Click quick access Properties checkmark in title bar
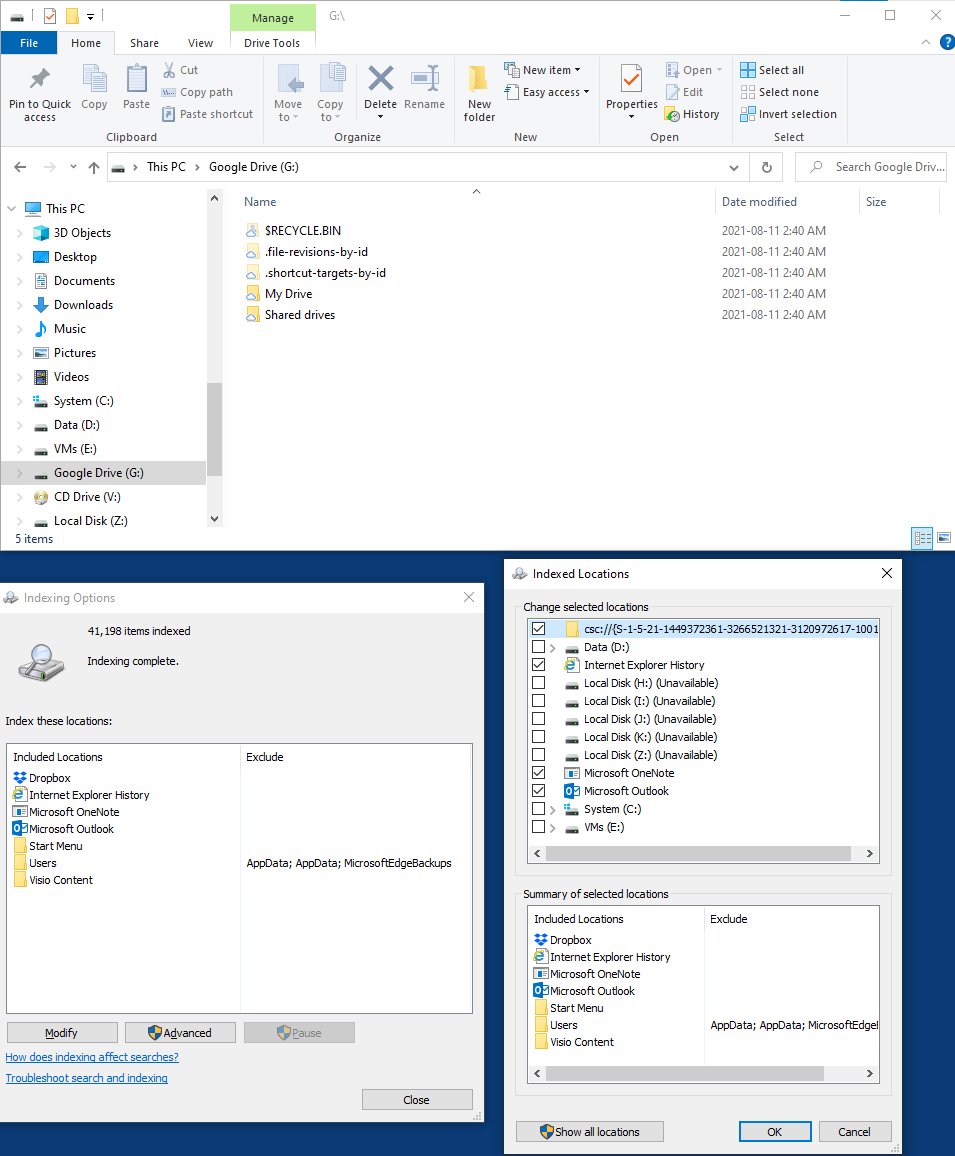This screenshot has width=955, height=1156. pyautogui.click(x=50, y=15)
